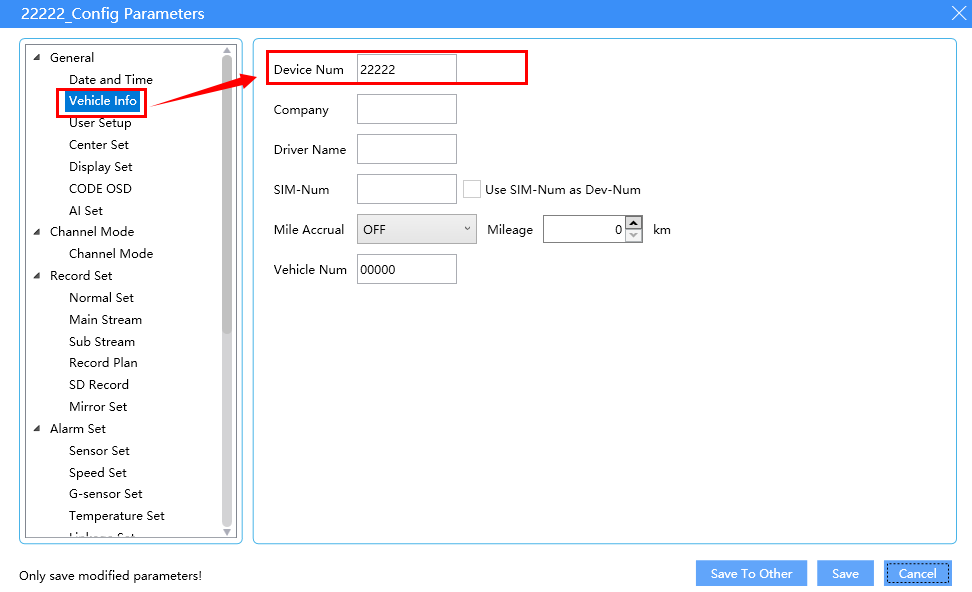Click the tree panel scrollbar thumb
Screen dimensions: 972x592
[x=227, y=195]
